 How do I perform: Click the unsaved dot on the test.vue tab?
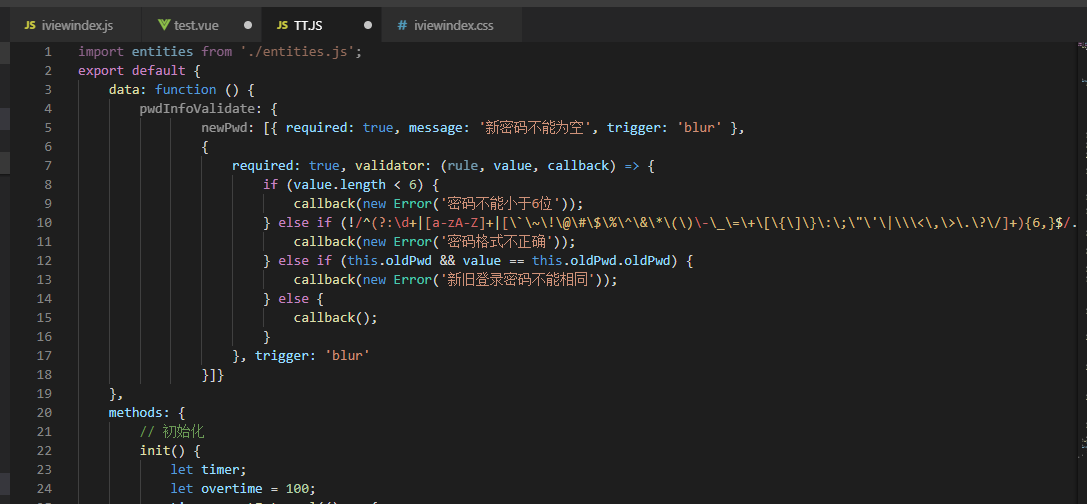248,26
